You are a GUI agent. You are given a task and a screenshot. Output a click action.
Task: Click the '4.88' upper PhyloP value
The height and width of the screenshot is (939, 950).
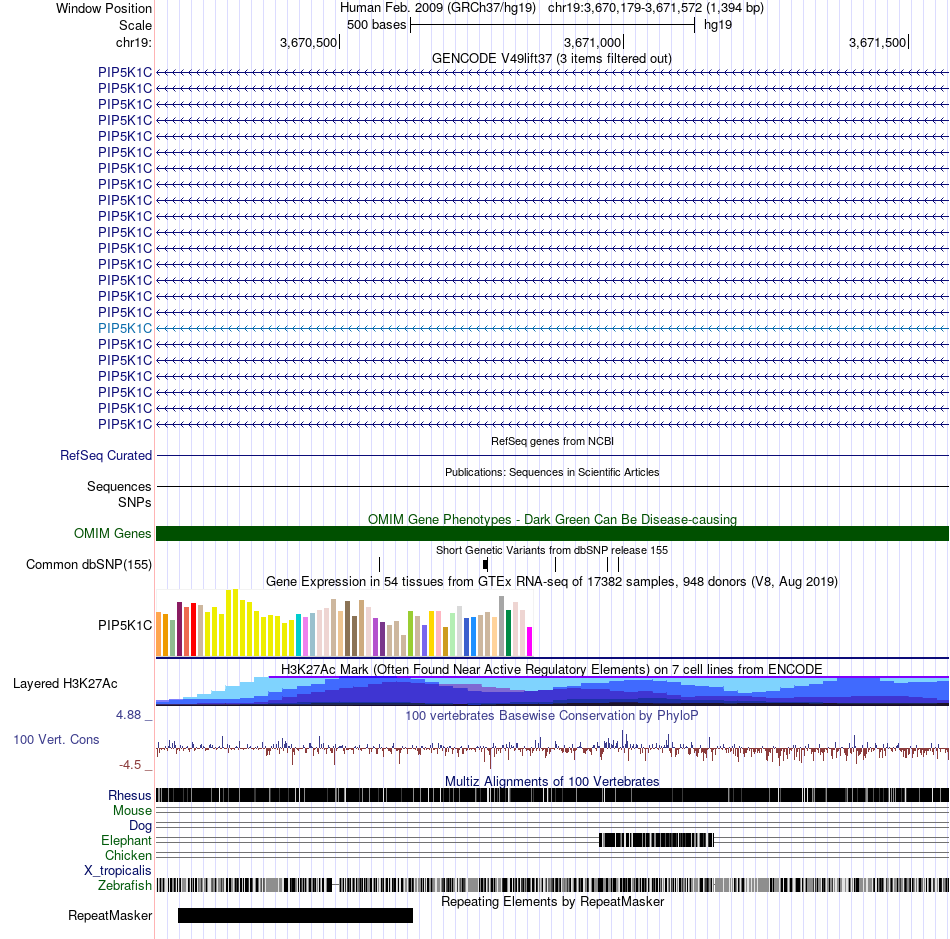coord(128,715)
